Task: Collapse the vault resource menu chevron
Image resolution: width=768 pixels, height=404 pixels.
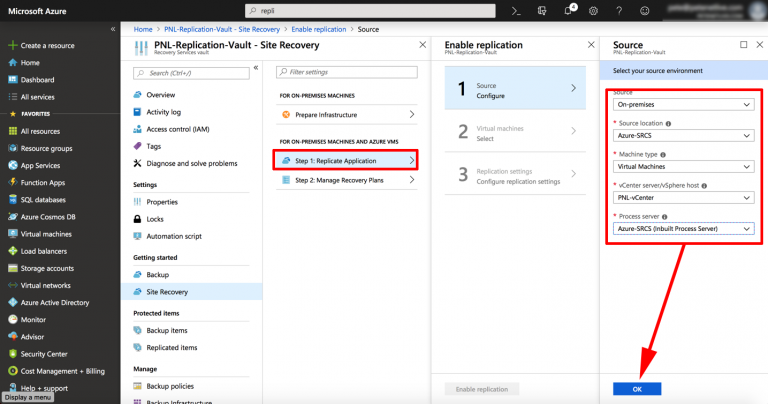Action: pos(256,68)
